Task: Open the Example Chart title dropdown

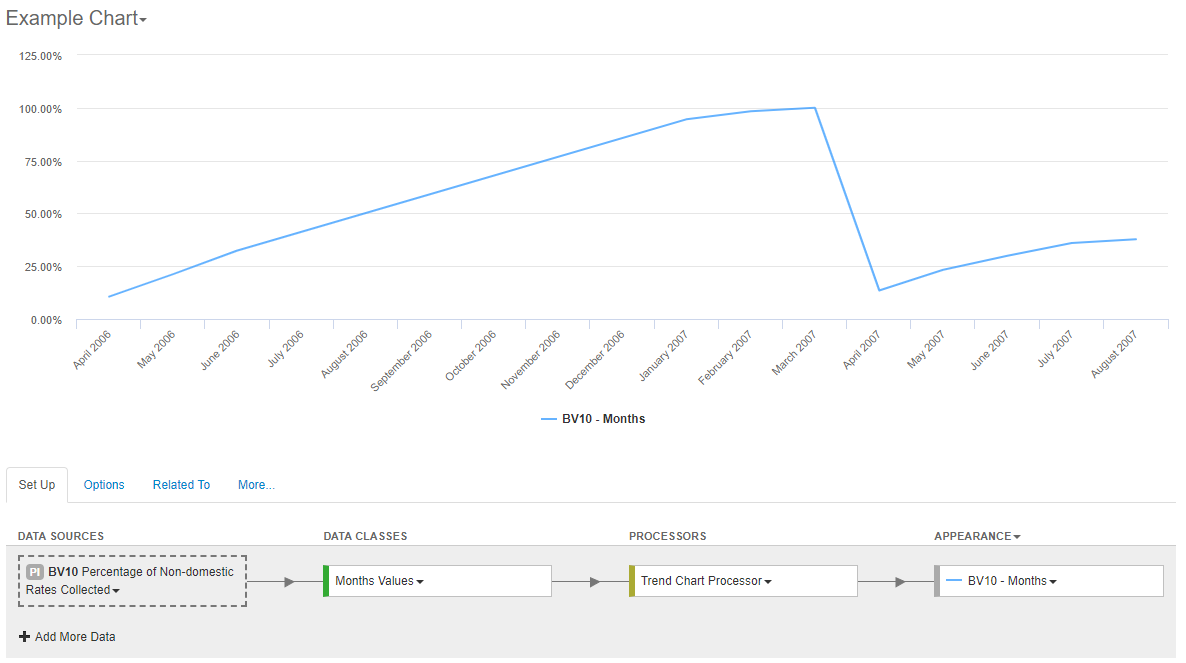Action: click(142, 18)
